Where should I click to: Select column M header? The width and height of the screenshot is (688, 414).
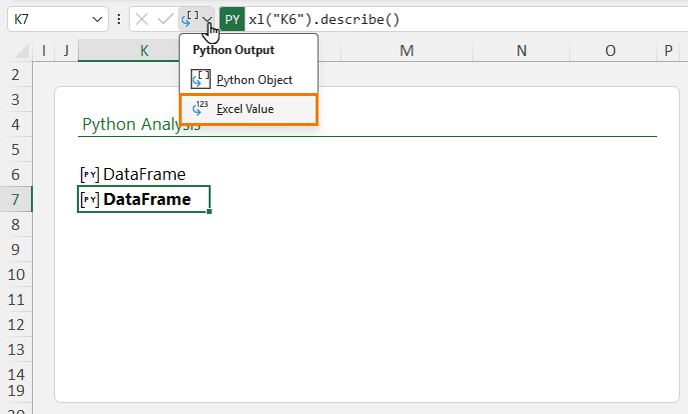(x=407, y=50)
